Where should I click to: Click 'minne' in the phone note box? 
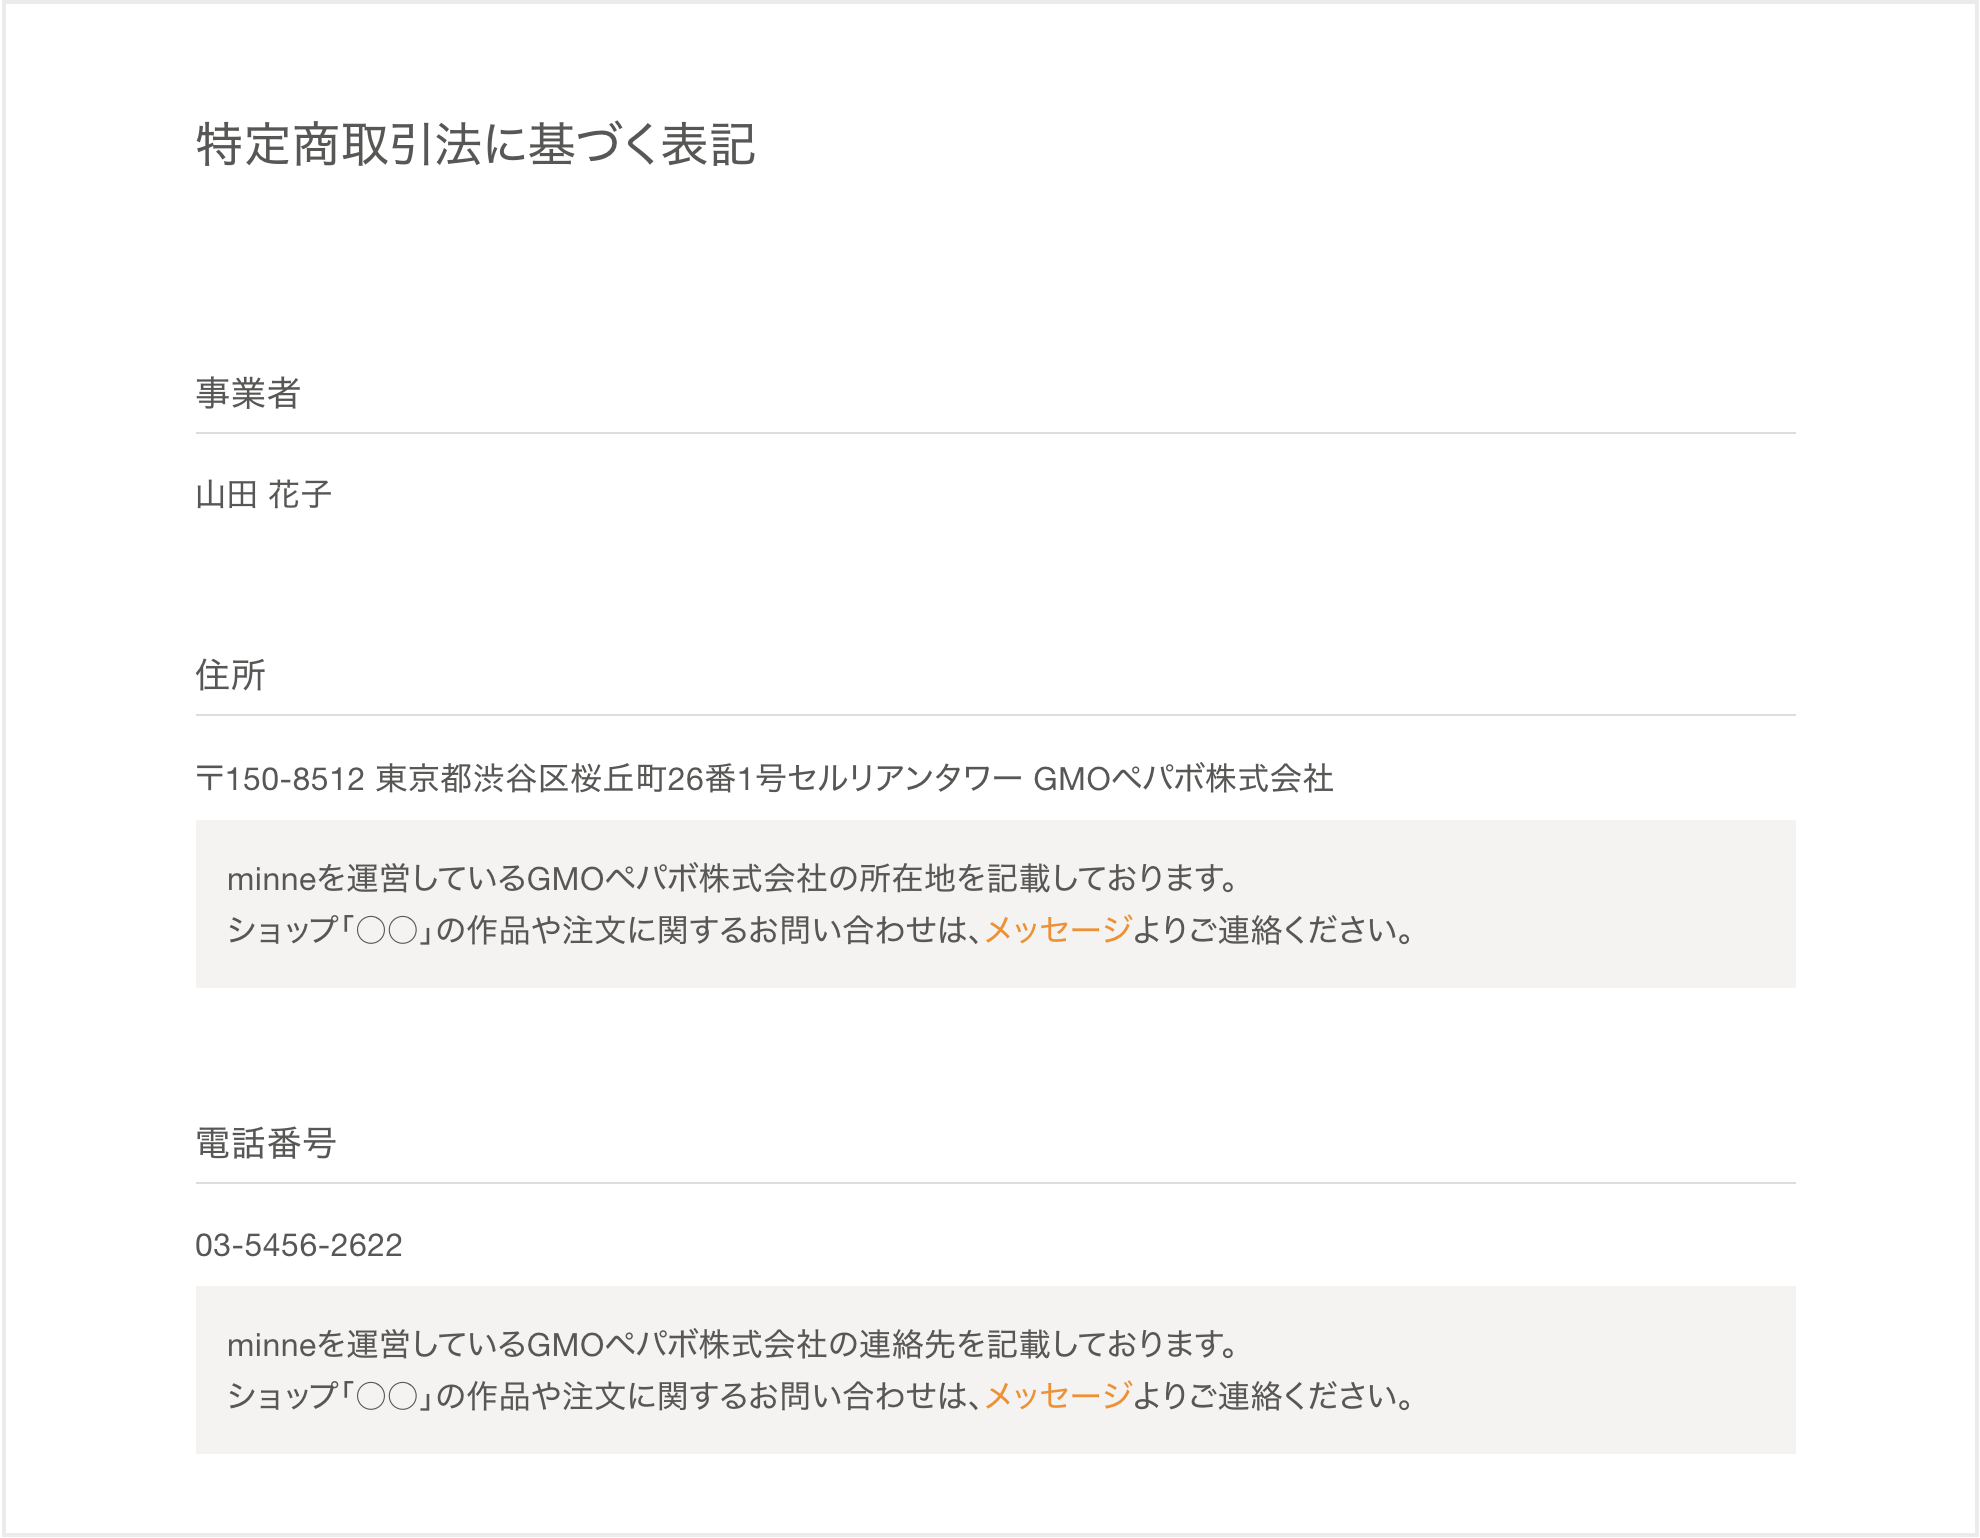(x=271, y=1345)
